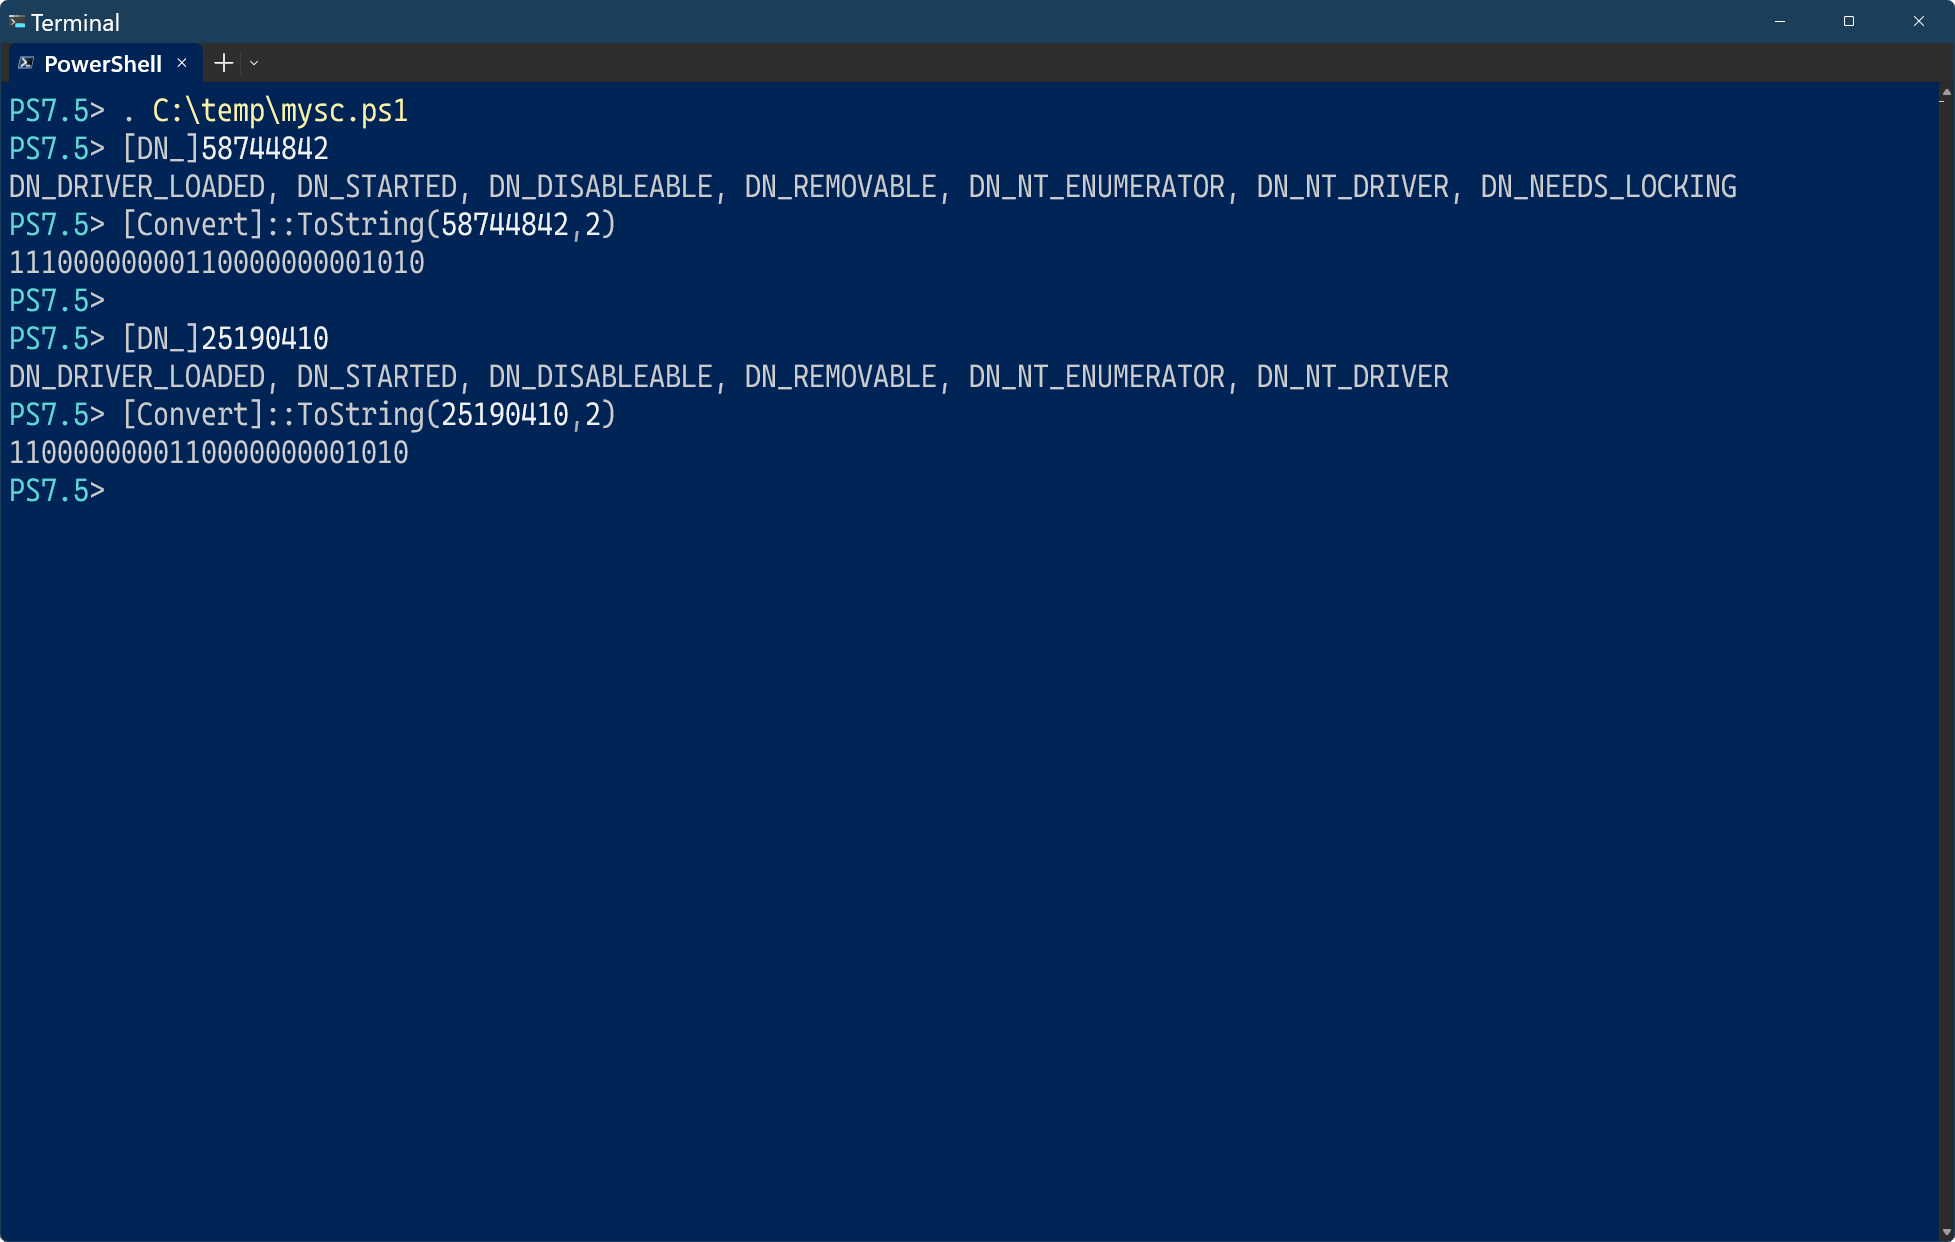Open a new tab with the plus button

224,63
